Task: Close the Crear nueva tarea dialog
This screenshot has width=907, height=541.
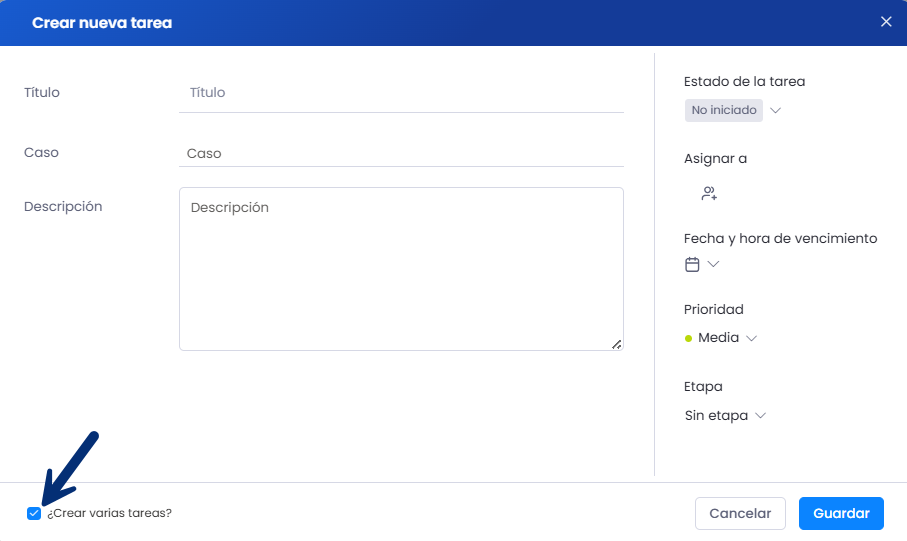Action: 886,22
